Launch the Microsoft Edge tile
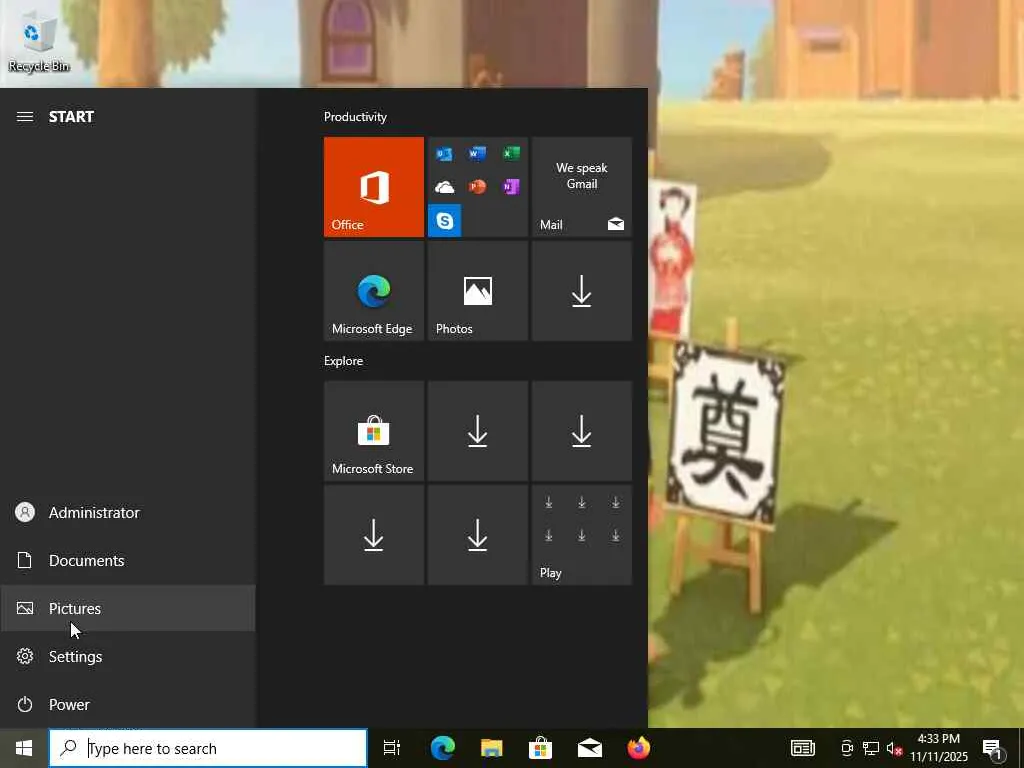1024x768 pixels. (374, 291)
